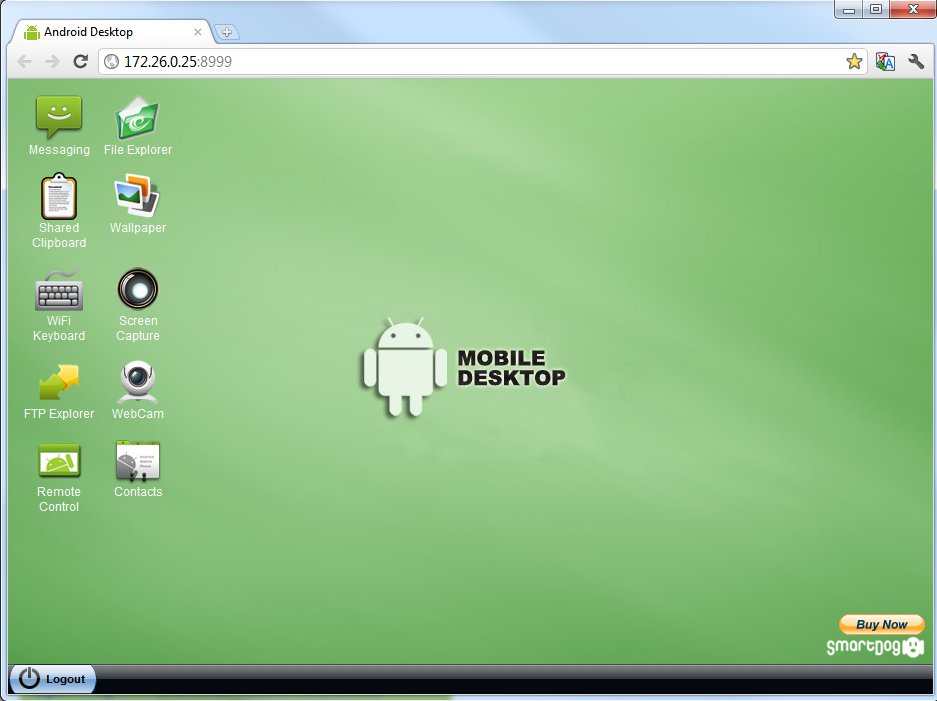This screenshot has width=937, height=701.
Task: Open Remote Control icon
Action: point(59,460)
